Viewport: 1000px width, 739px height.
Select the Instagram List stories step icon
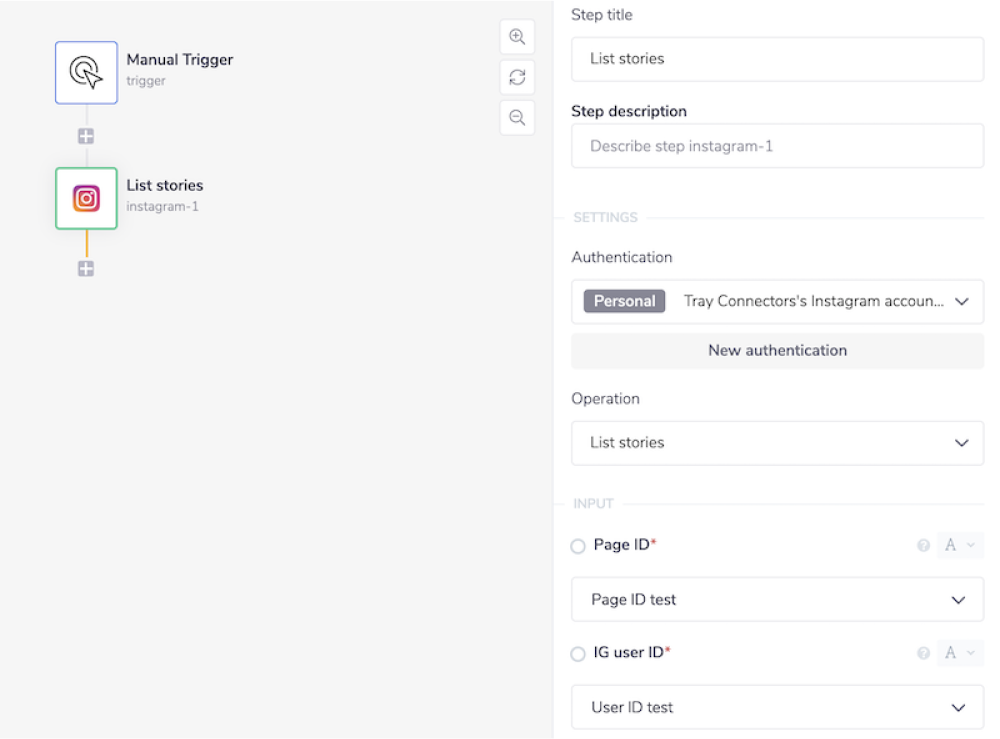click(86, 198)
